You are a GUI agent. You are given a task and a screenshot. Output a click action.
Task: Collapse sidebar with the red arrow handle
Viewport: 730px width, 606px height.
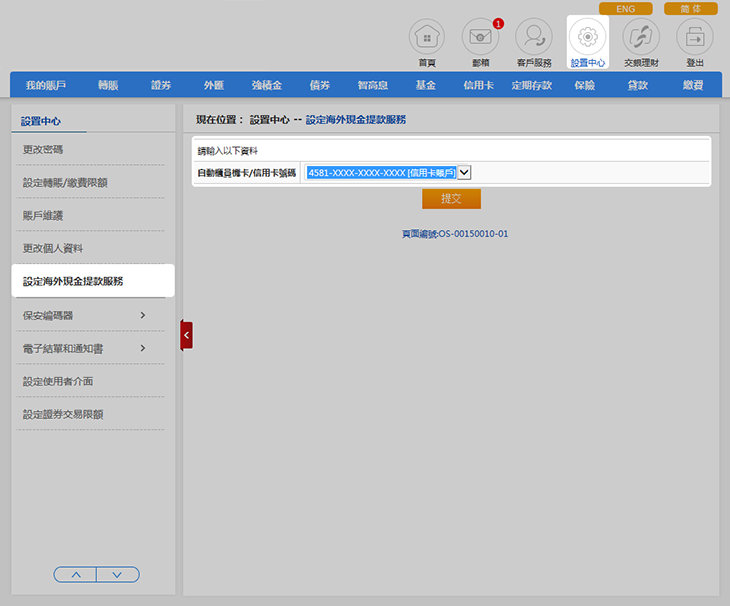click(x=186, y=335)
